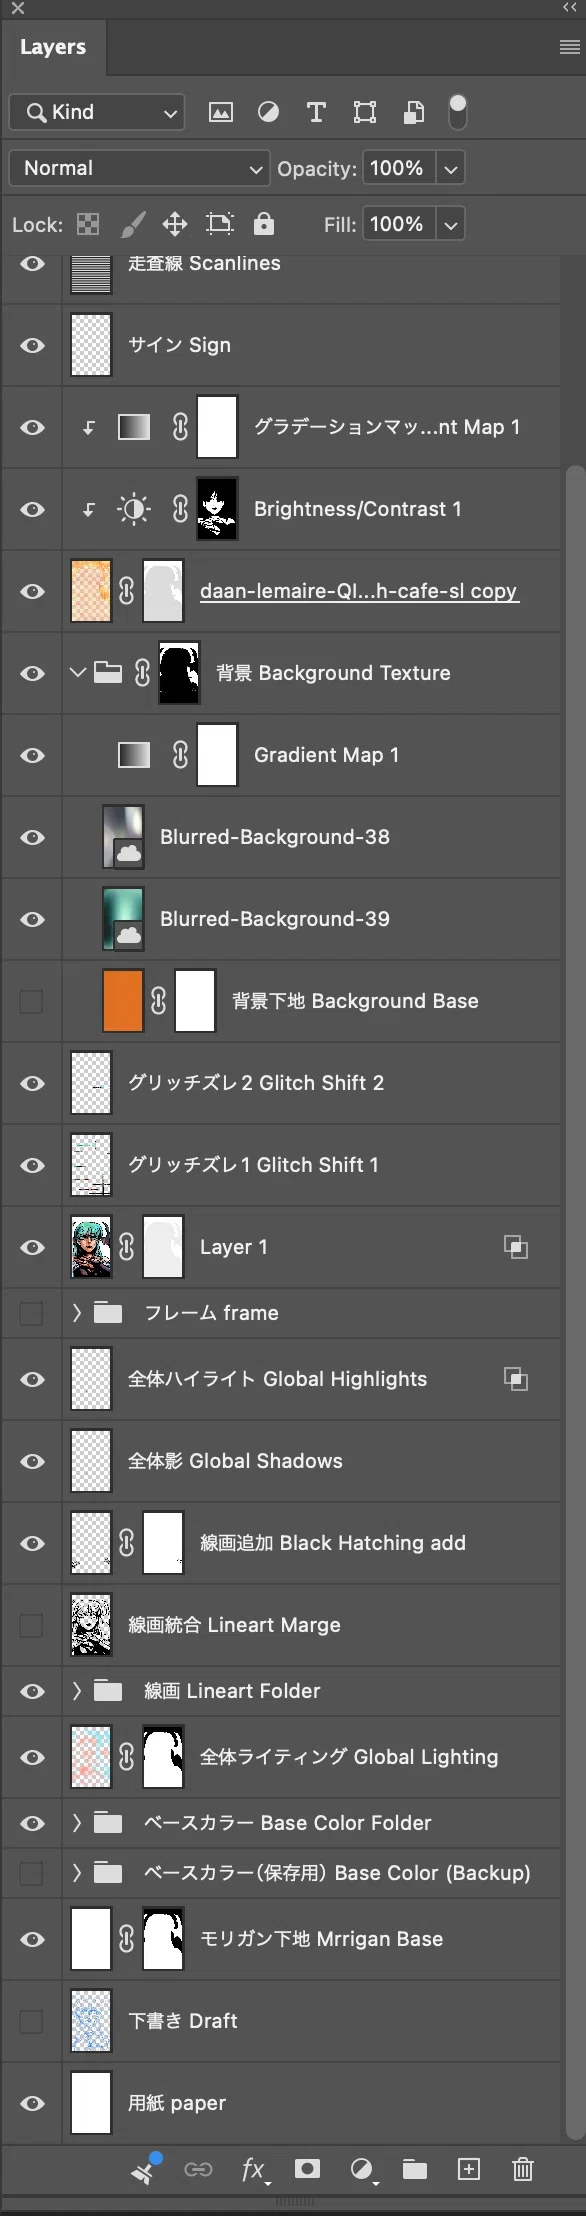
Task: Show the 下書き Draft layer
Action: pos(32,2021)
